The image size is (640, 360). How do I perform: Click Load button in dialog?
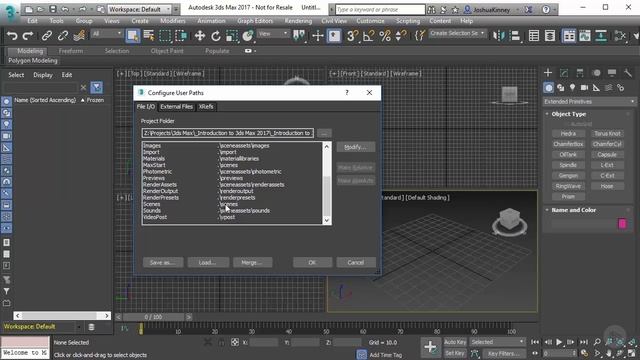(207, 262)
